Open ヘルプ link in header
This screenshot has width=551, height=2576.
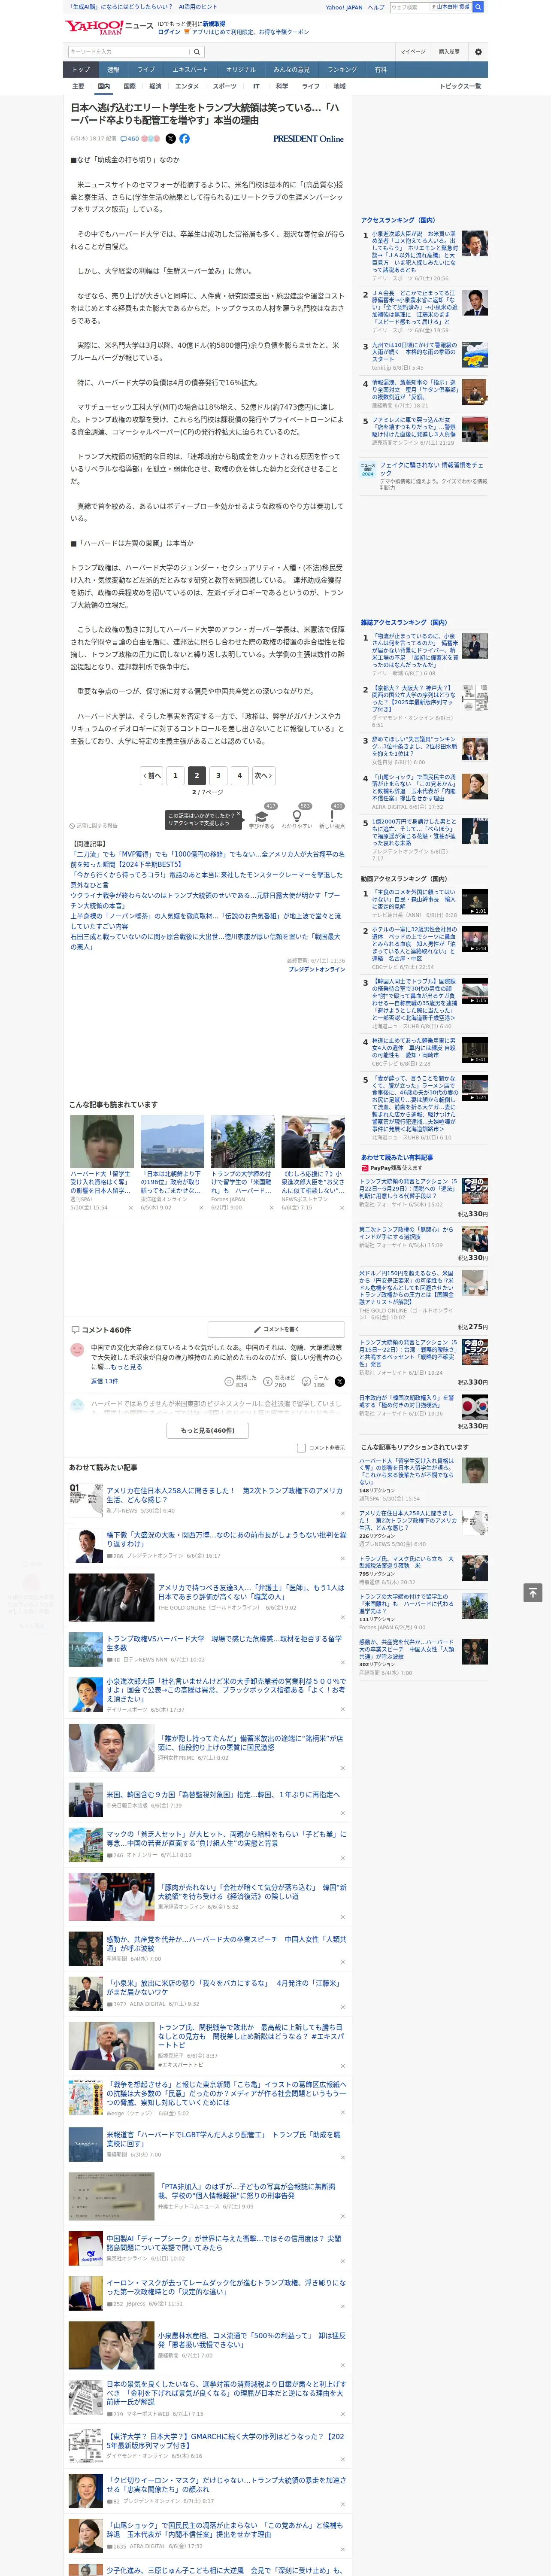click(x=375, y=7)
